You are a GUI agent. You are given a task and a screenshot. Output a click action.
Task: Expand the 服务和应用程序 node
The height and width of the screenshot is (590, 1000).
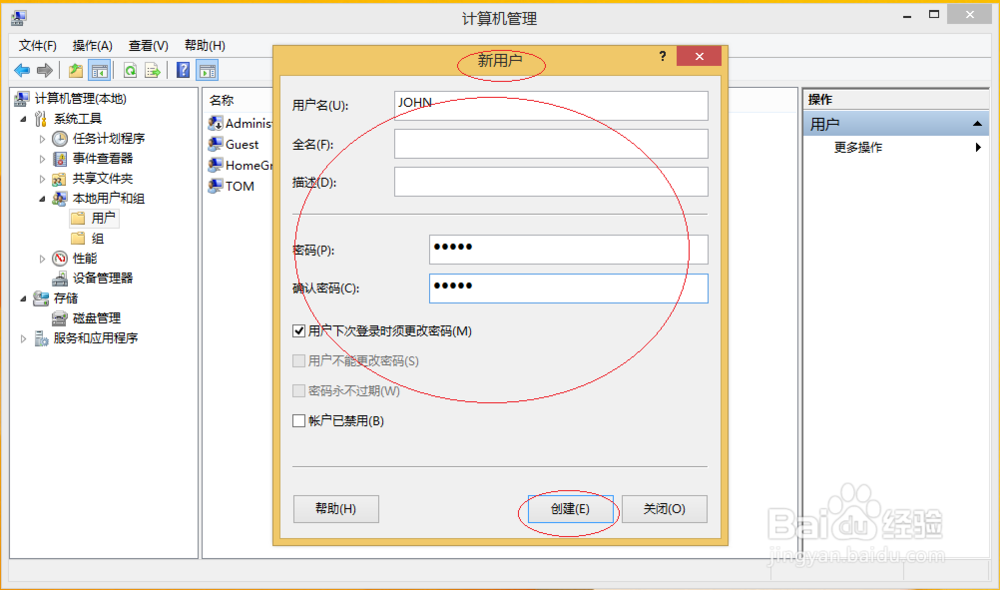(21, 338)
